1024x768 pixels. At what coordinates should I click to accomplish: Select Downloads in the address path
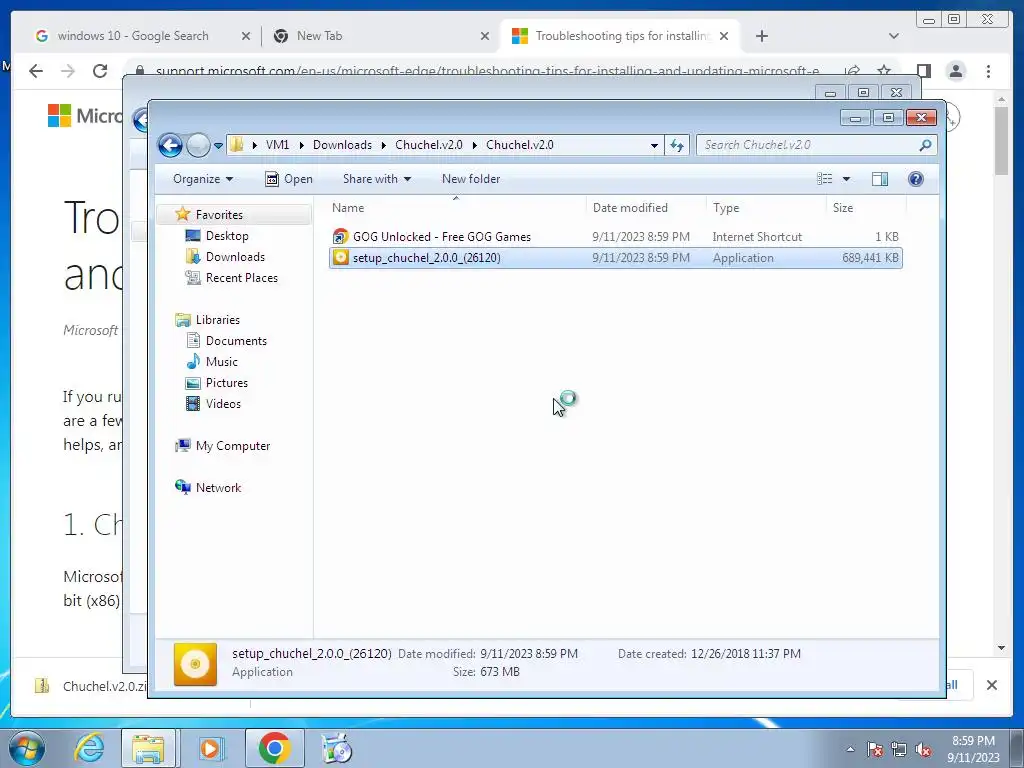click(x=342, y=145)
